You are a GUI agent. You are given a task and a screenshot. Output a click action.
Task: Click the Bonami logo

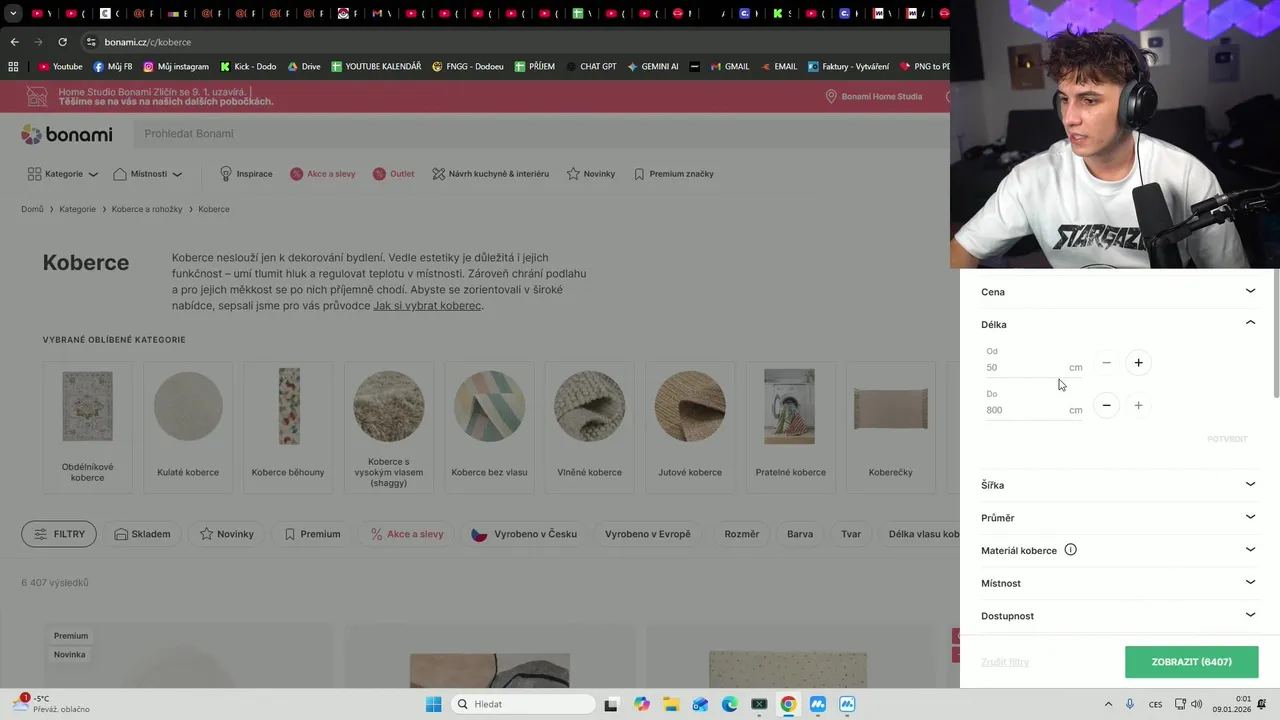[x=67, y=134]
